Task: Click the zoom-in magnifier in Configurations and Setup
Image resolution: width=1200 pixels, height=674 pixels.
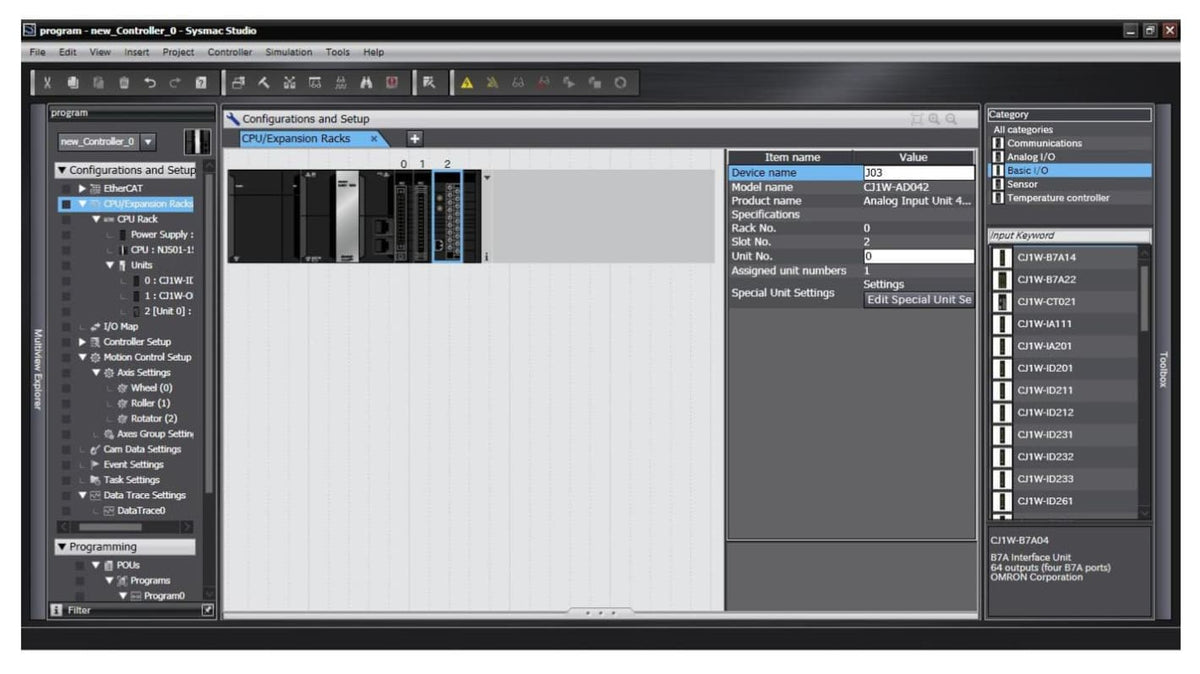Action: tap(934, 119)
